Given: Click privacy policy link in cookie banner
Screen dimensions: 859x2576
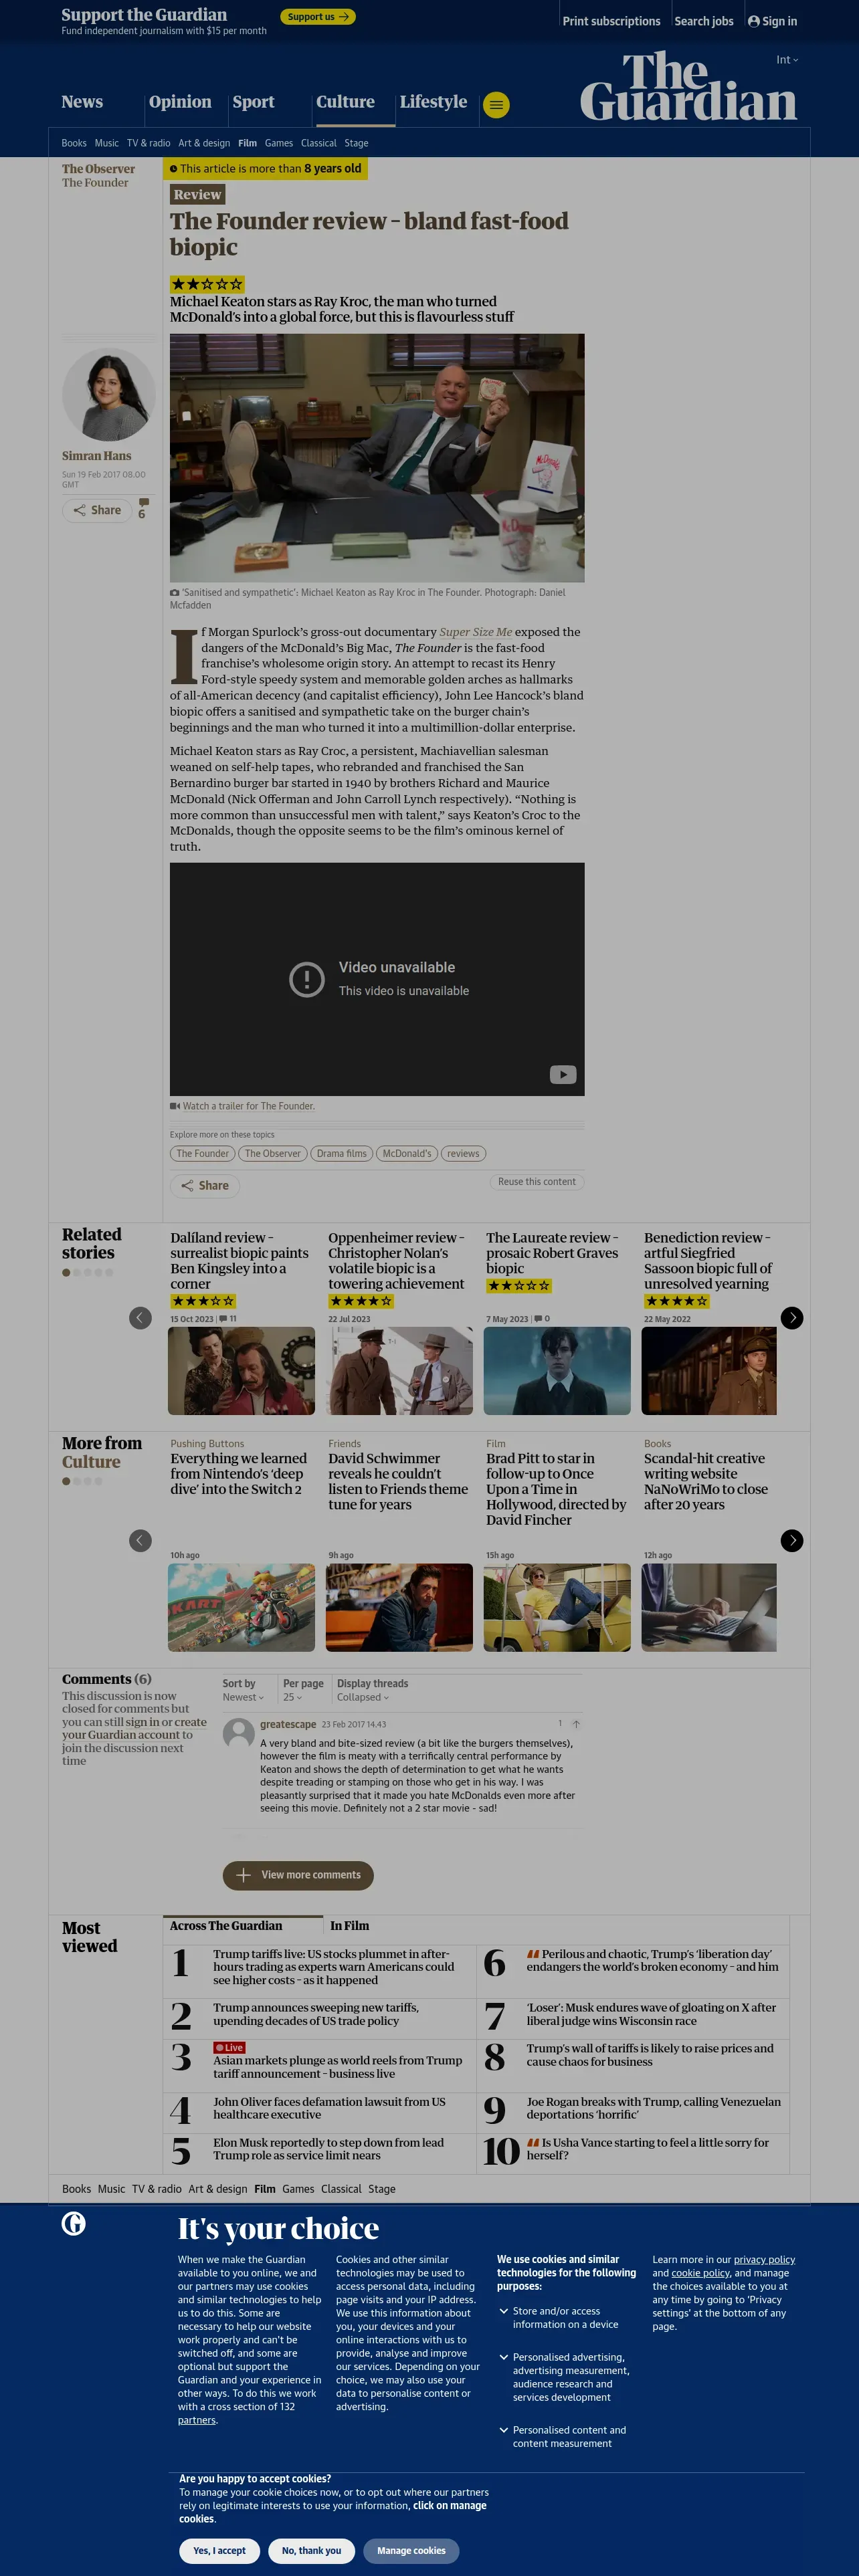Looking at the screenshot, I should (x=764, y=2259).
